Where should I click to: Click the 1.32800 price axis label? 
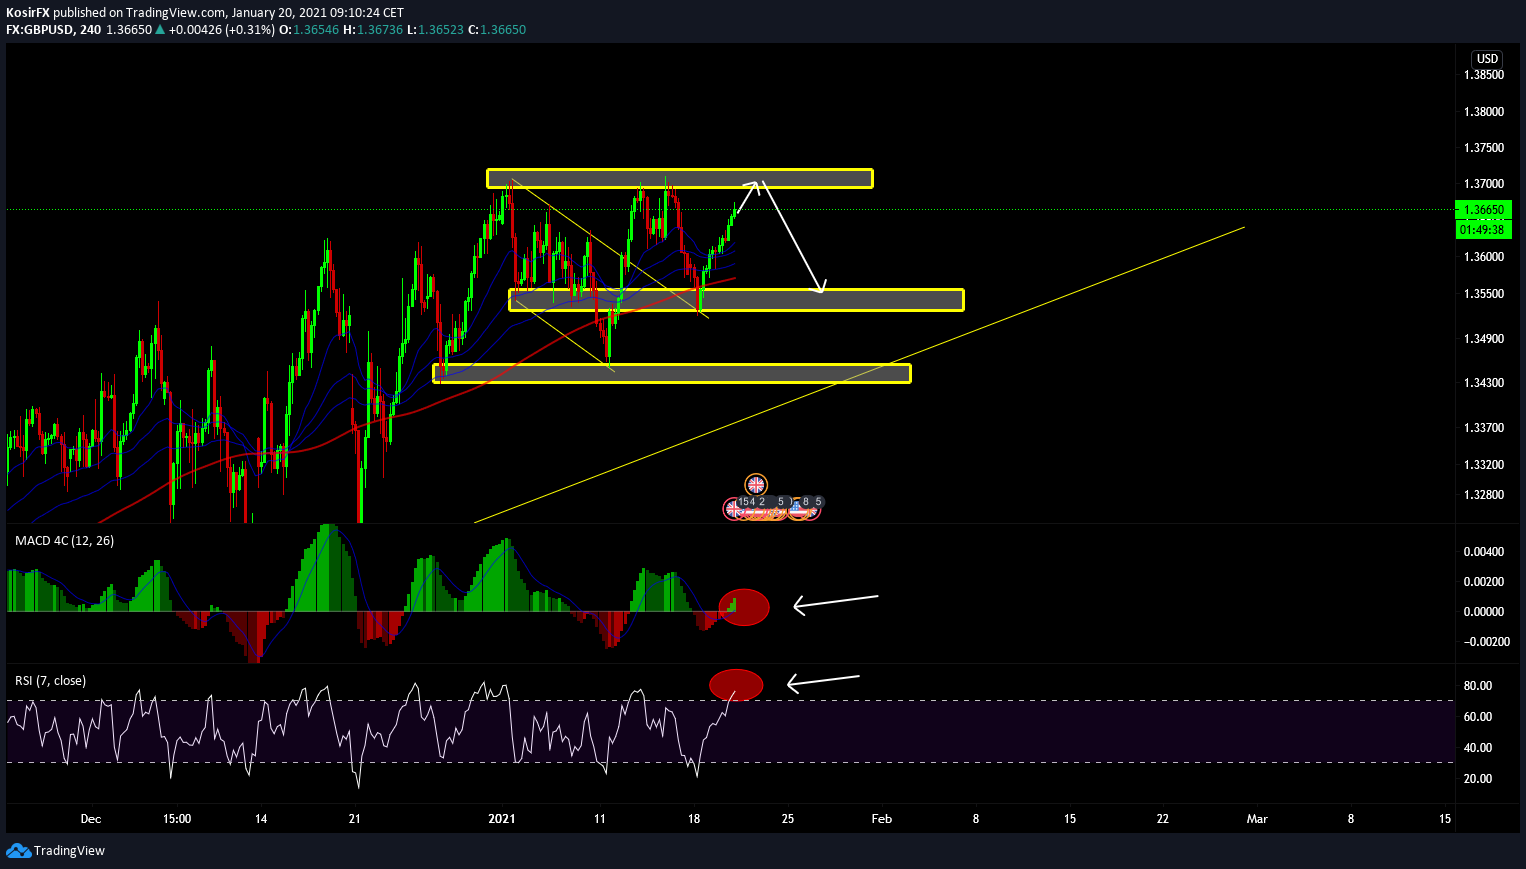[x=1484, y=495]
